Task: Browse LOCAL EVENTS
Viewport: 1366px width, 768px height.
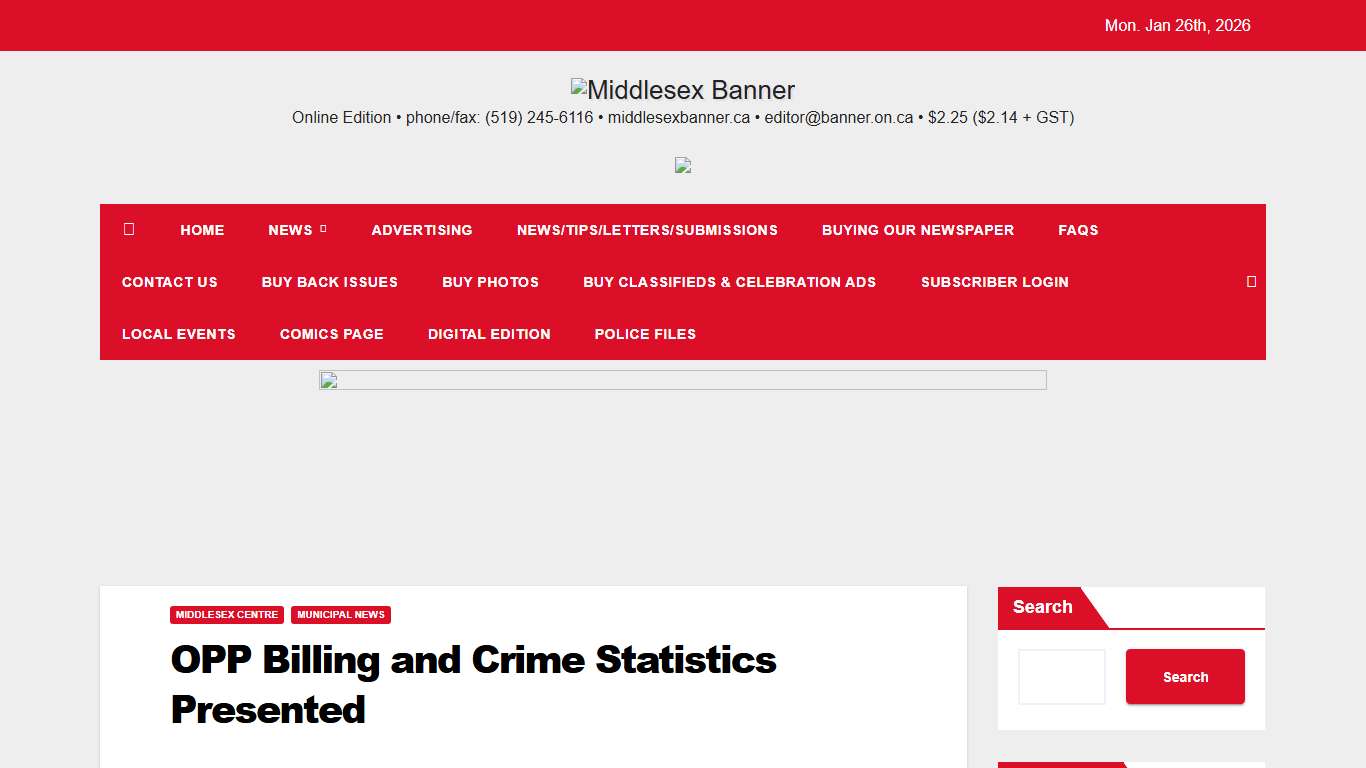Action: 178,334
